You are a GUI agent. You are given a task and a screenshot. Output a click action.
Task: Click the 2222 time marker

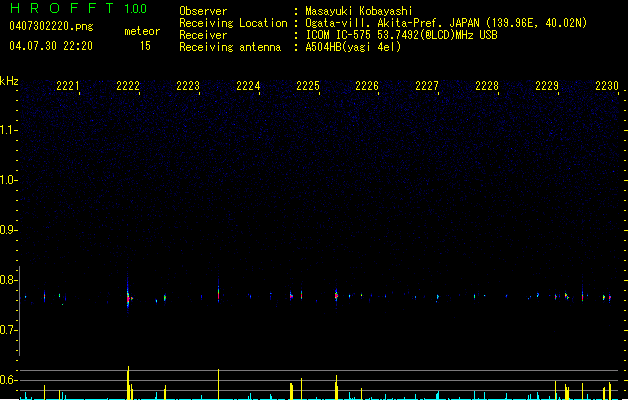128,86
